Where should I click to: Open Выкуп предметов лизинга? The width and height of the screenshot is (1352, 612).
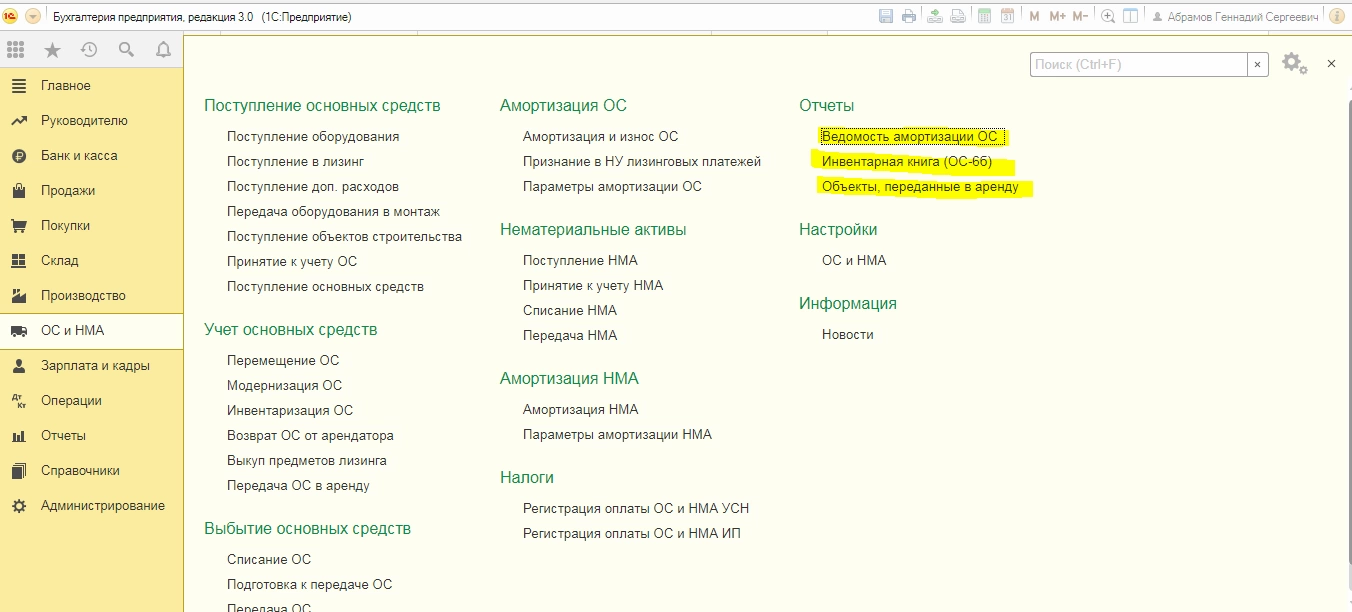pyautogui.click(x=307, y=461)
